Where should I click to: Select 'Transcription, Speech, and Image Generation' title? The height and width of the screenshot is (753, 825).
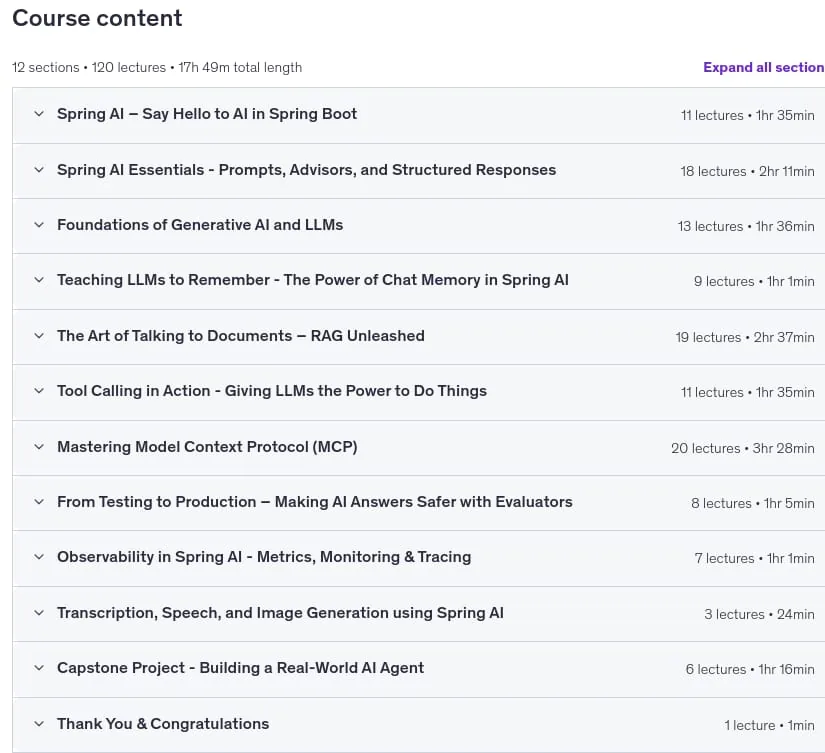(280, 613)
